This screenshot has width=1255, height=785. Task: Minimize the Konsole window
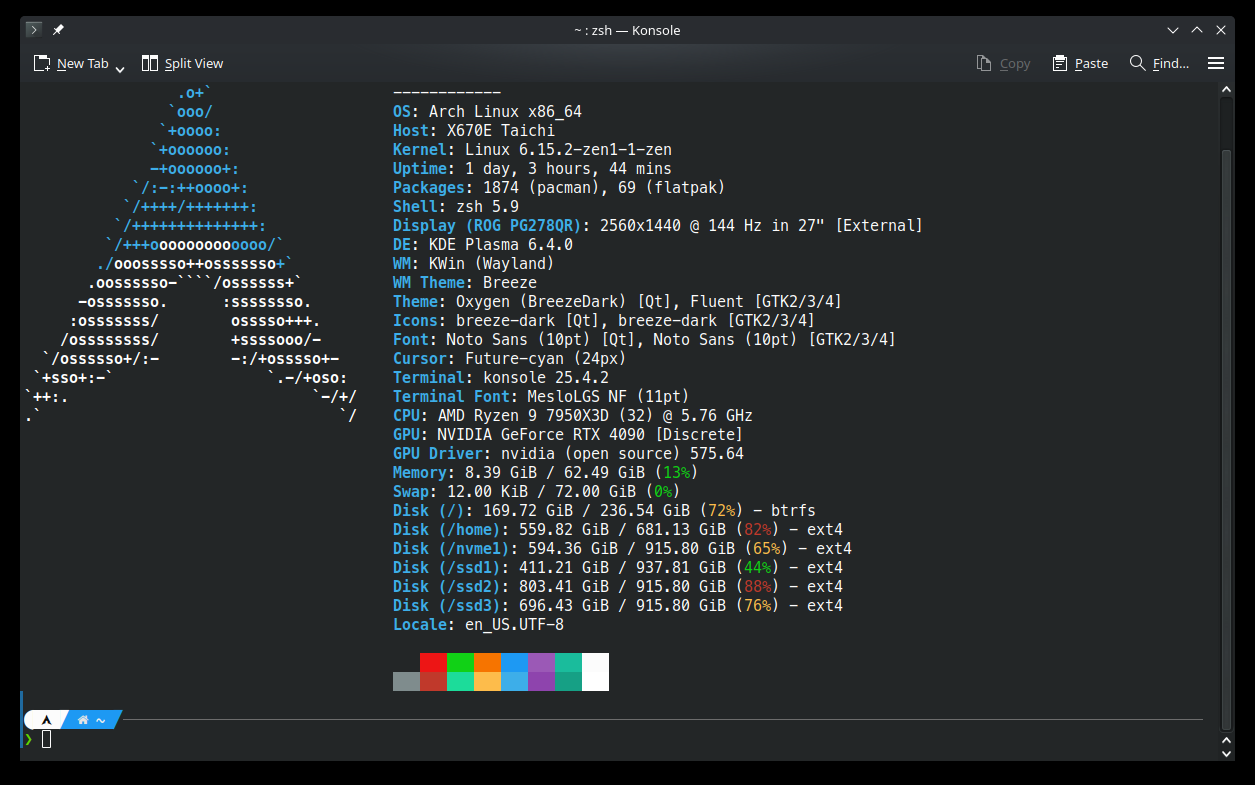pos(1173,30)
